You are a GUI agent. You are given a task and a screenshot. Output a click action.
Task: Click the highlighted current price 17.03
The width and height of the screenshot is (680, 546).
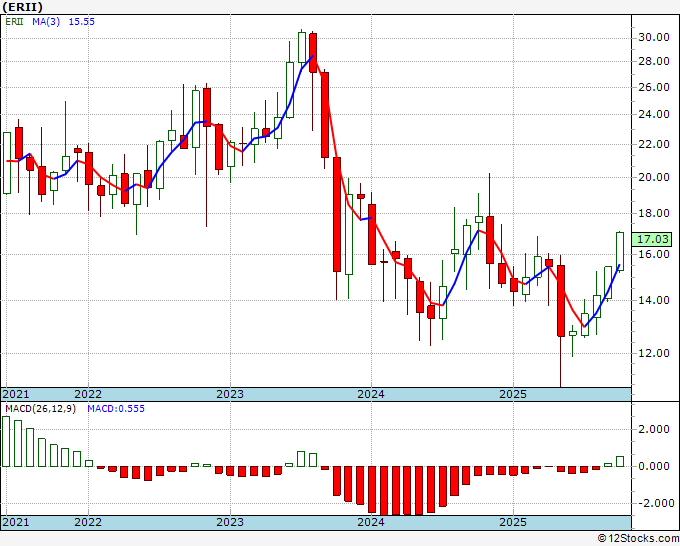coord(653,239)
